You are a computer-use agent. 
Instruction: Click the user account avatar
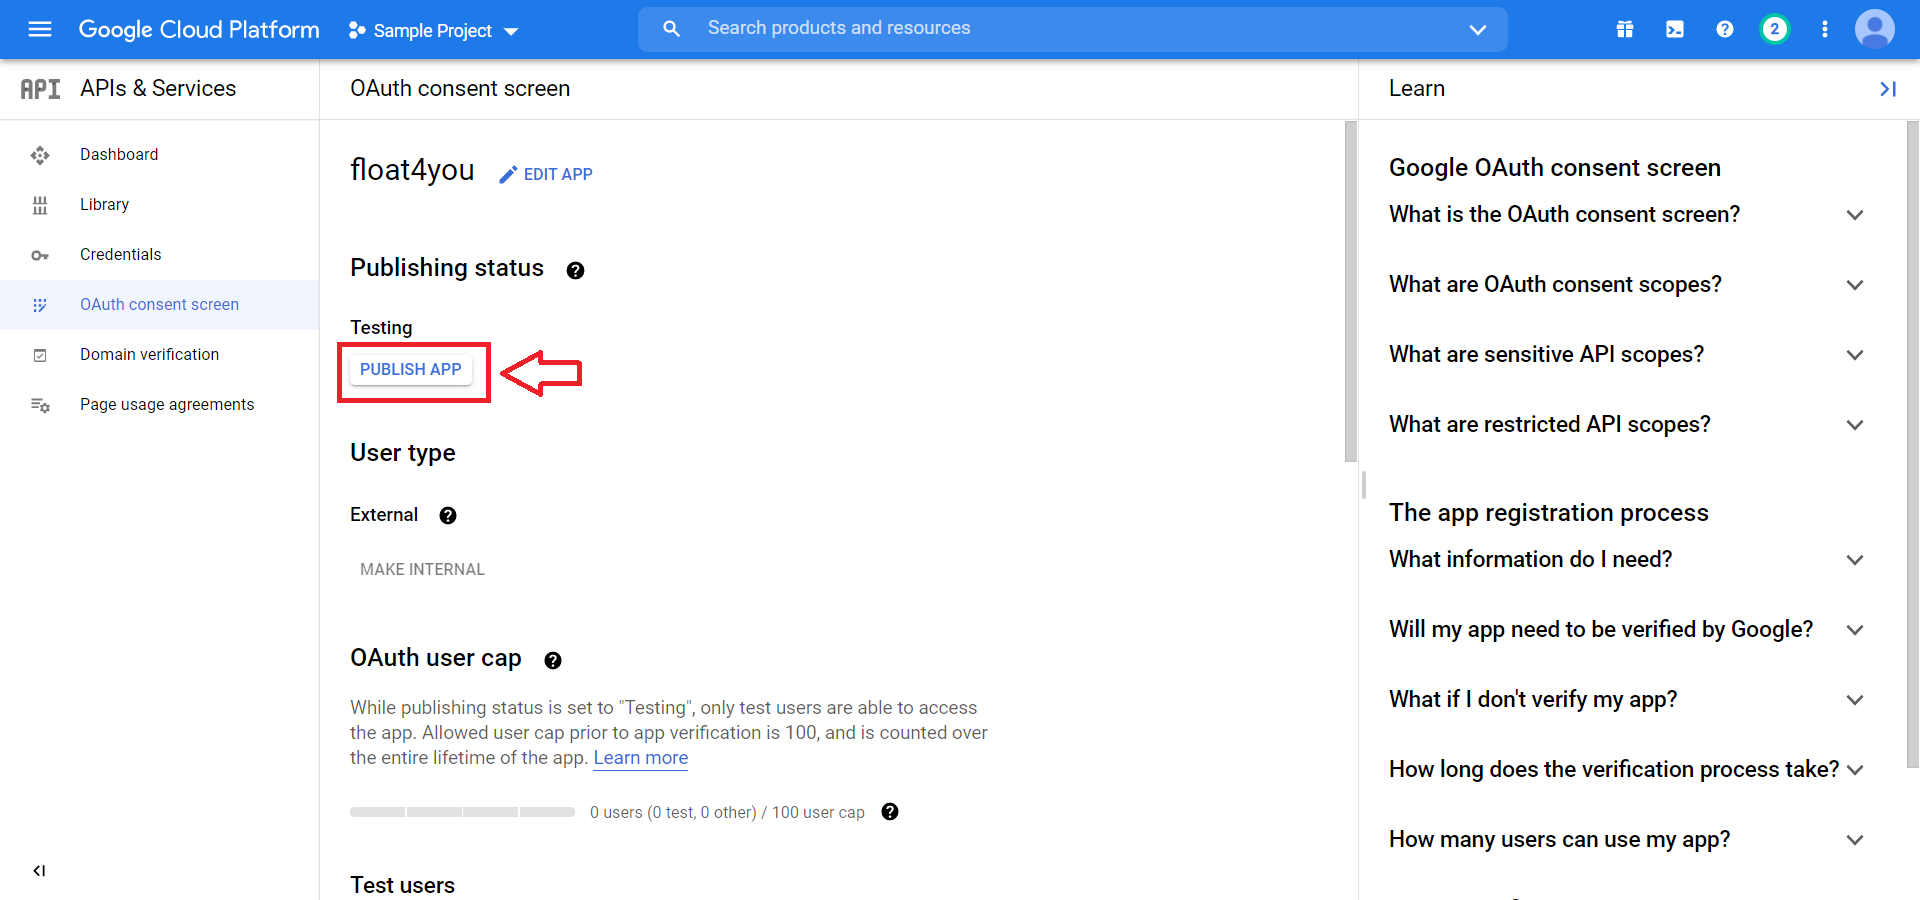[x=1875, y=29]
